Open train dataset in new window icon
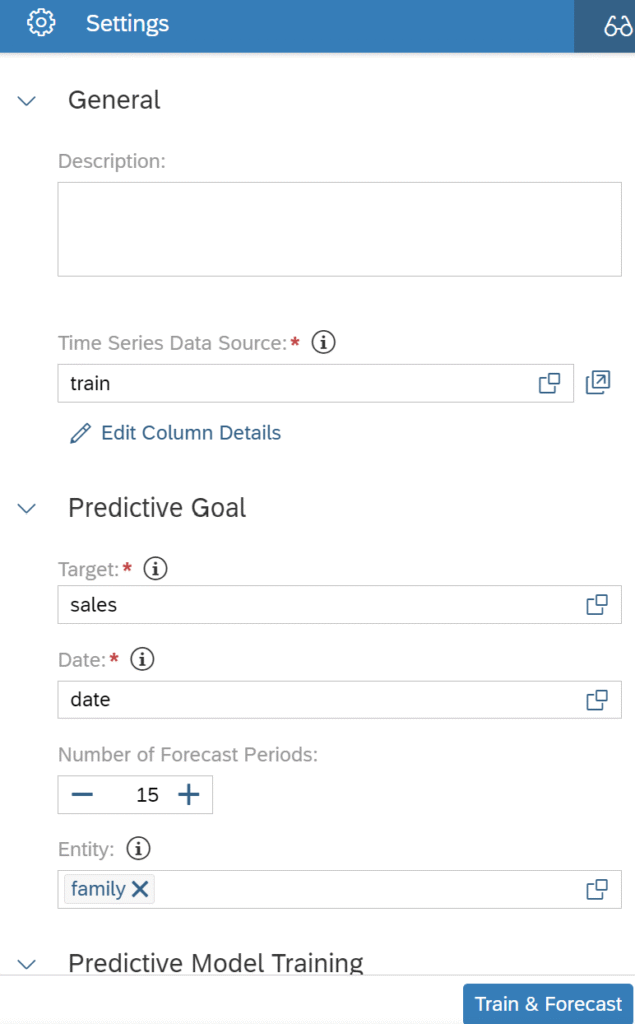Screen dimensions: 635x1024 click(x=598, y=383)
